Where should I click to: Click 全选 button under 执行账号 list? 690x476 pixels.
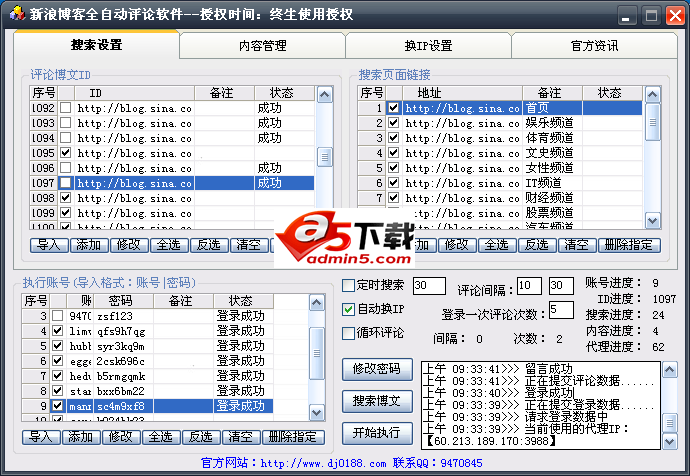click(x=161, y=437)
